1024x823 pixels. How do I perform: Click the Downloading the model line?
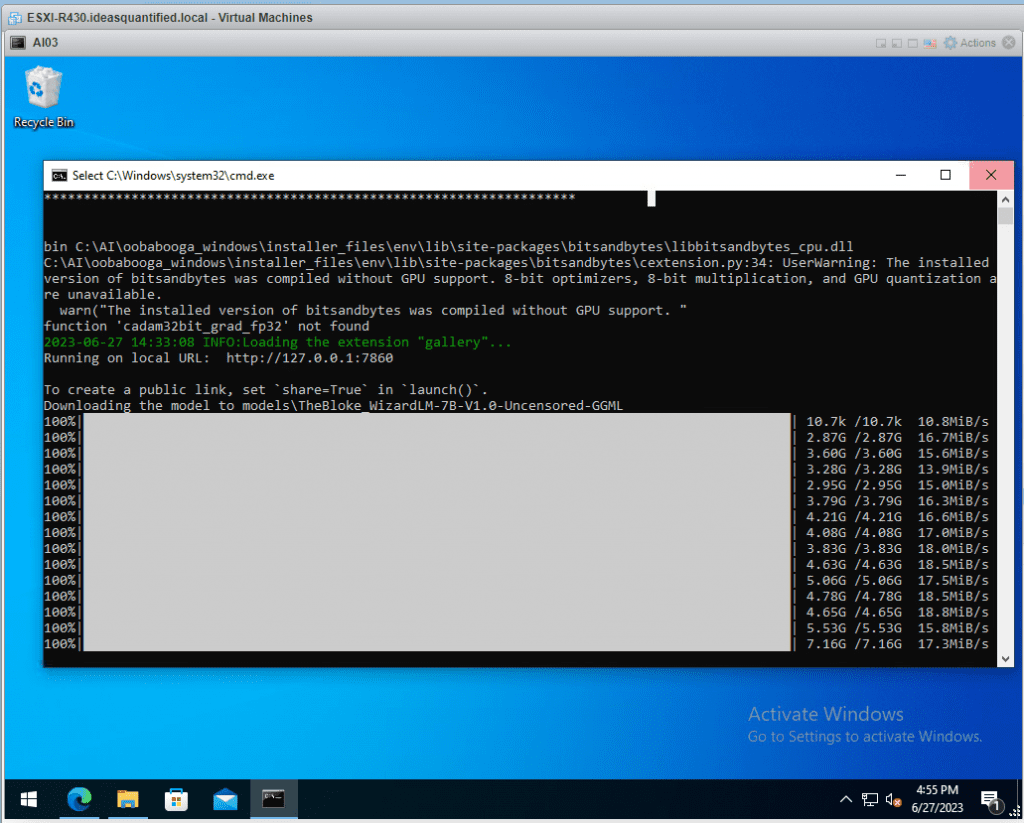coord(333,406)
